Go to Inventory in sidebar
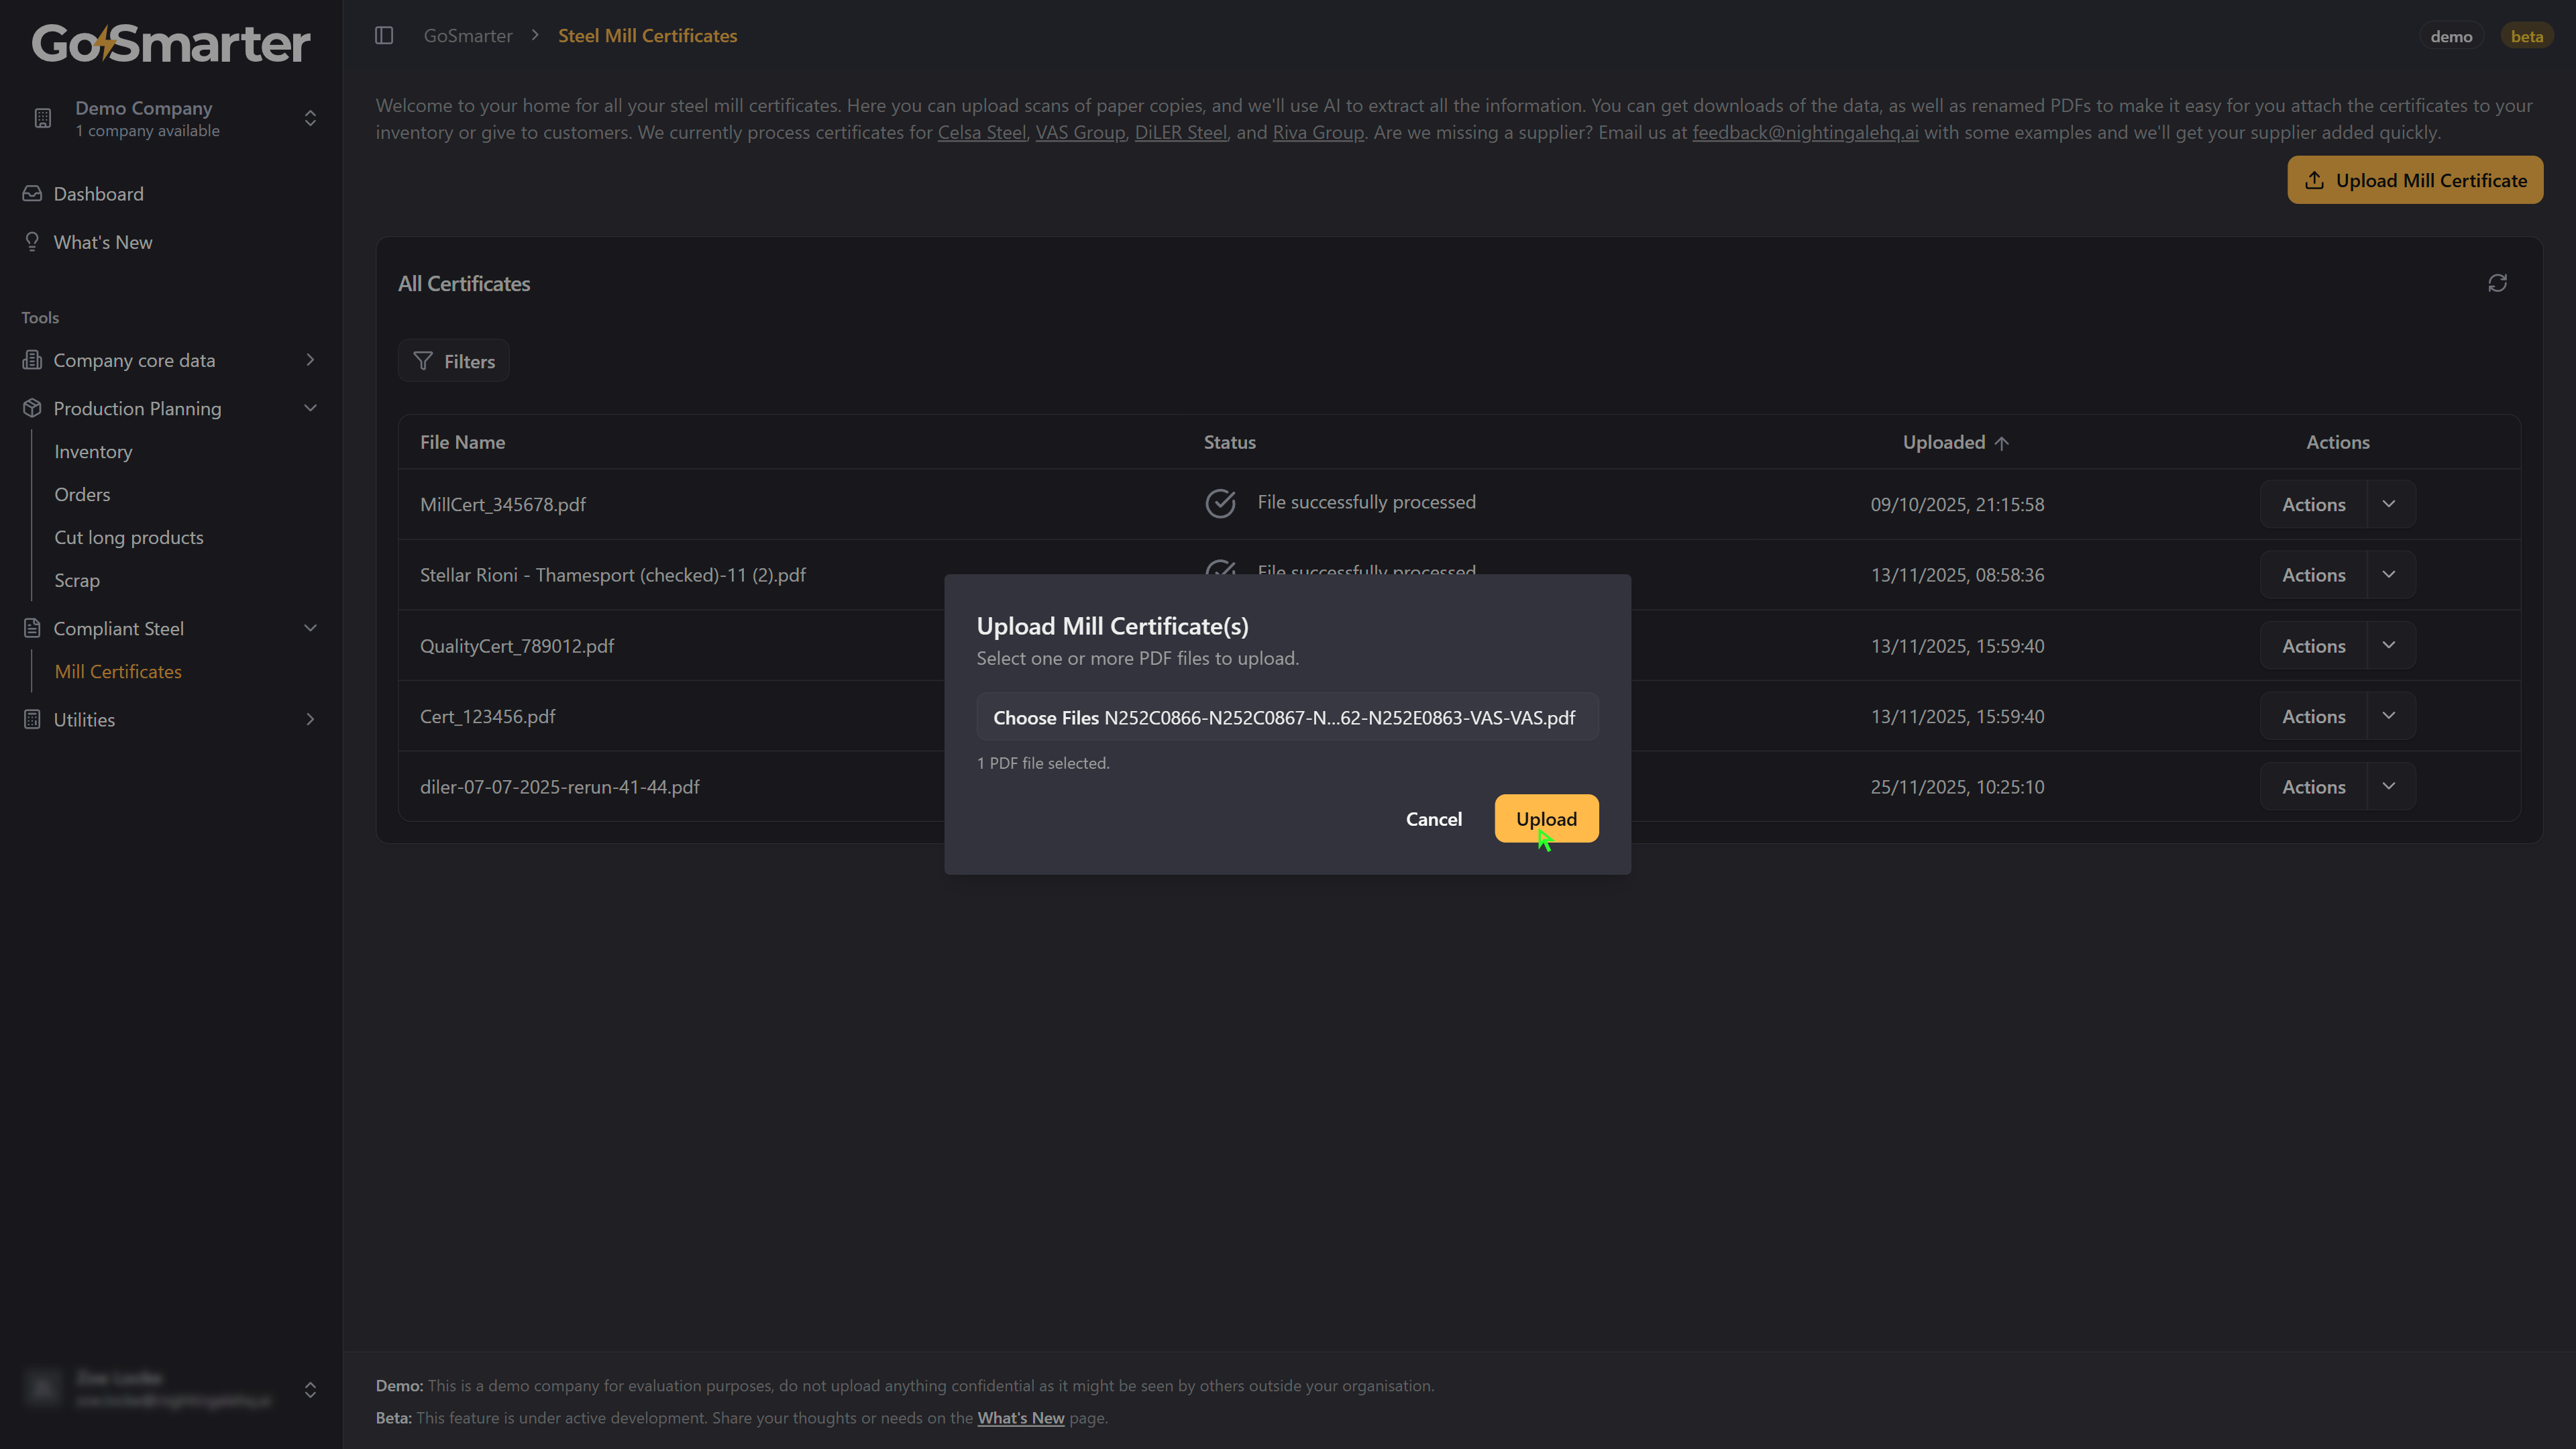2576x1449 pixels. 93,452
